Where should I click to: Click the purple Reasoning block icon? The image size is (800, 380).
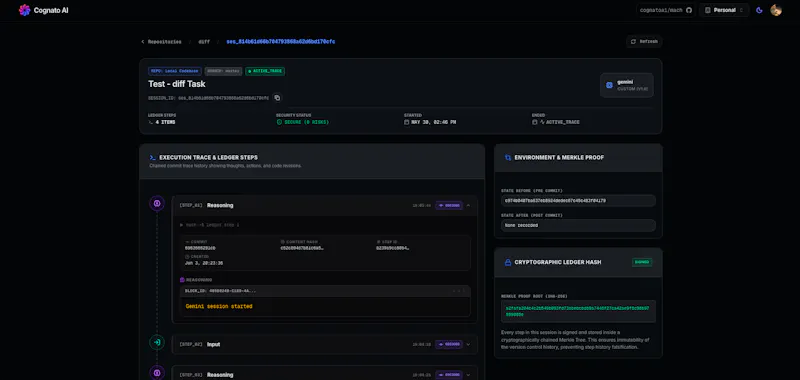(182, 280)
